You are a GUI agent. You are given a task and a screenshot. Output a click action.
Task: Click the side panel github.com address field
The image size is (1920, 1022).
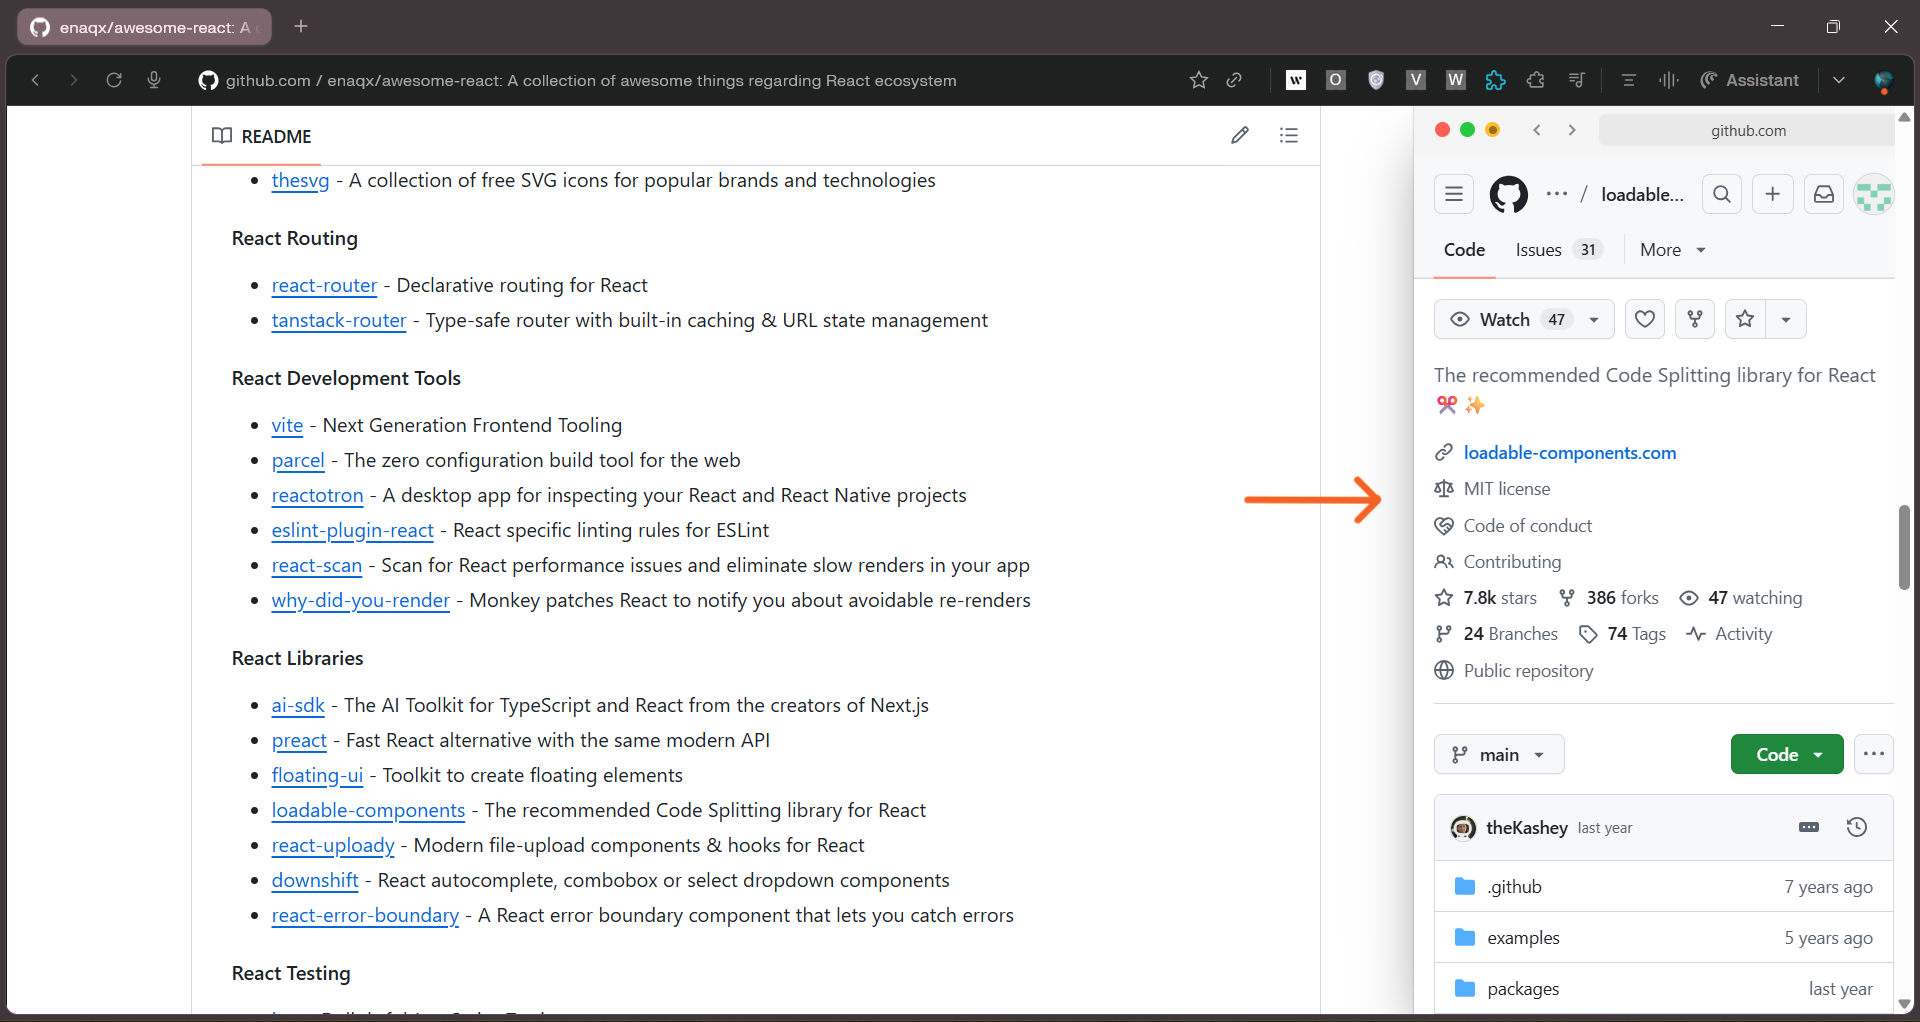click(x=1748, y=130)
